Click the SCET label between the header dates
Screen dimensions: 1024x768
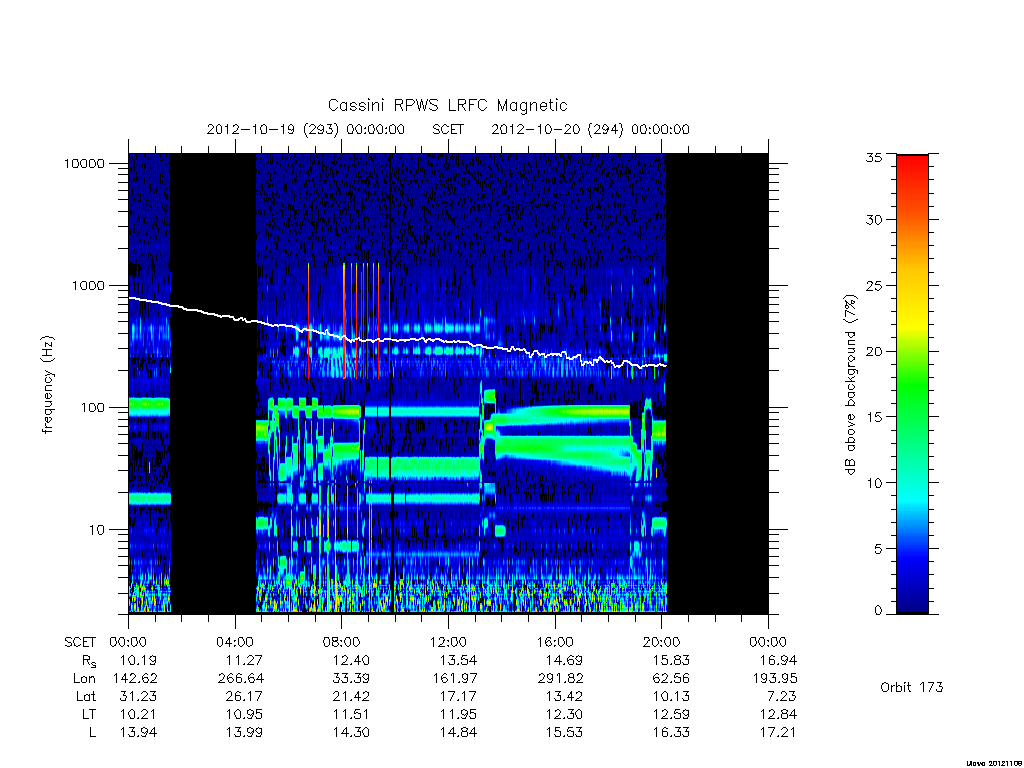(x=448, y=129)
